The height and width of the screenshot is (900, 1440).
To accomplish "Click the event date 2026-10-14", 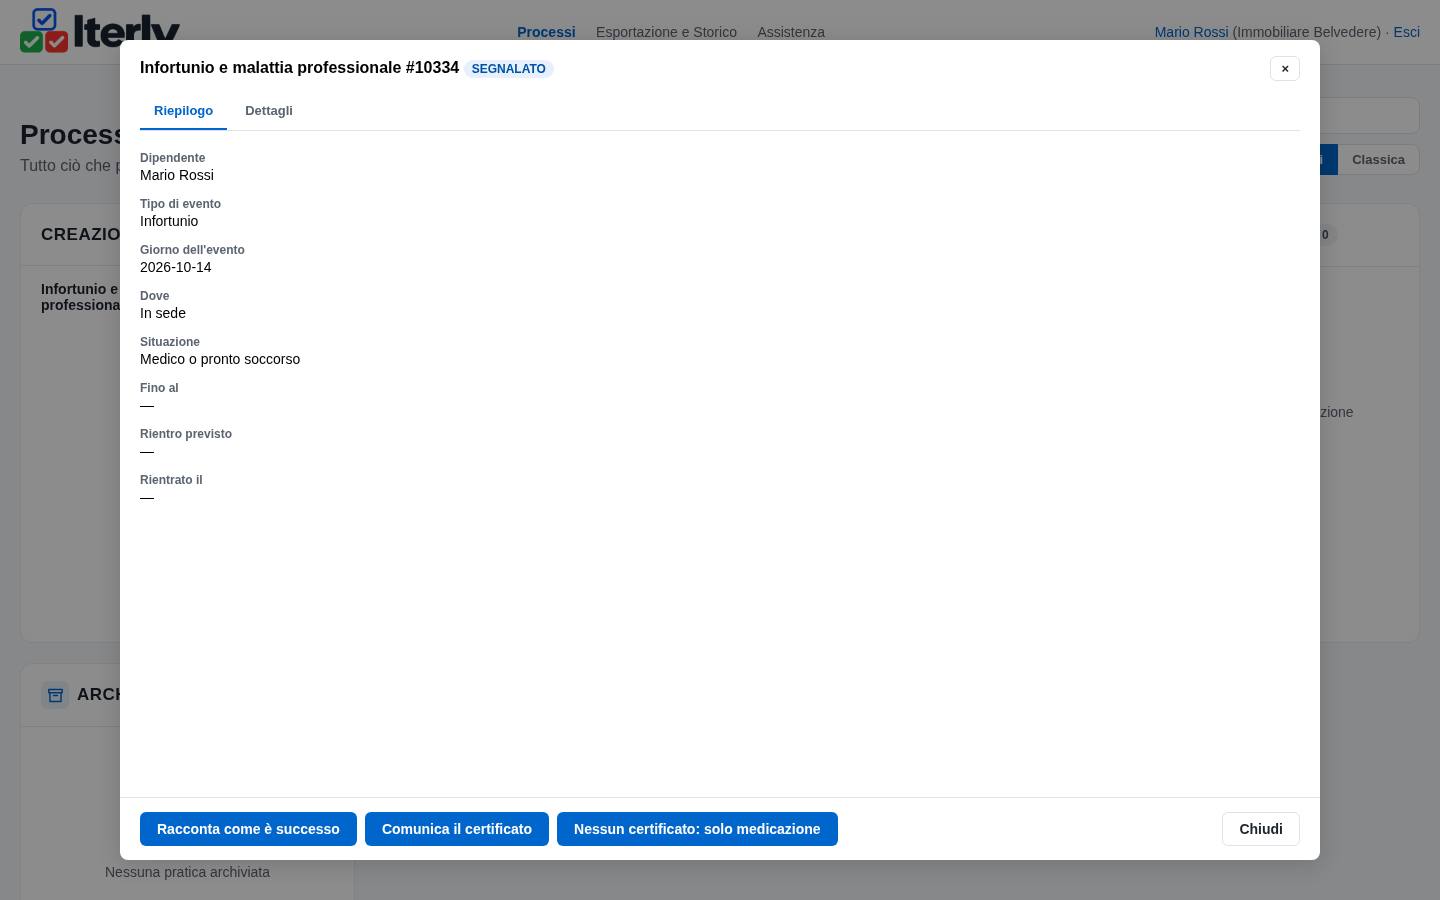I will tap(176, 267).
